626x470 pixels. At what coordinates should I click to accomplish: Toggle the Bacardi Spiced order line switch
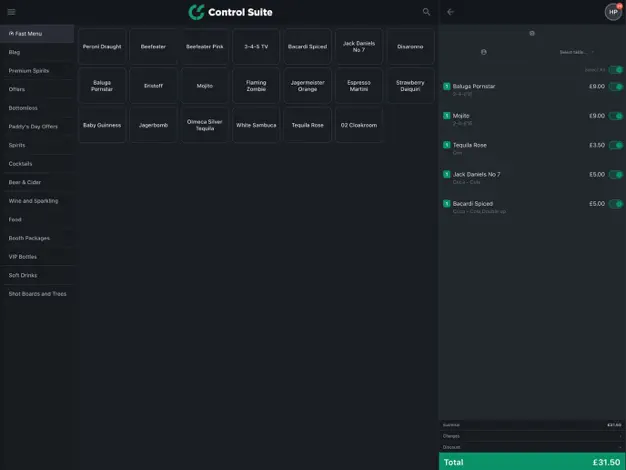[616, 204]
